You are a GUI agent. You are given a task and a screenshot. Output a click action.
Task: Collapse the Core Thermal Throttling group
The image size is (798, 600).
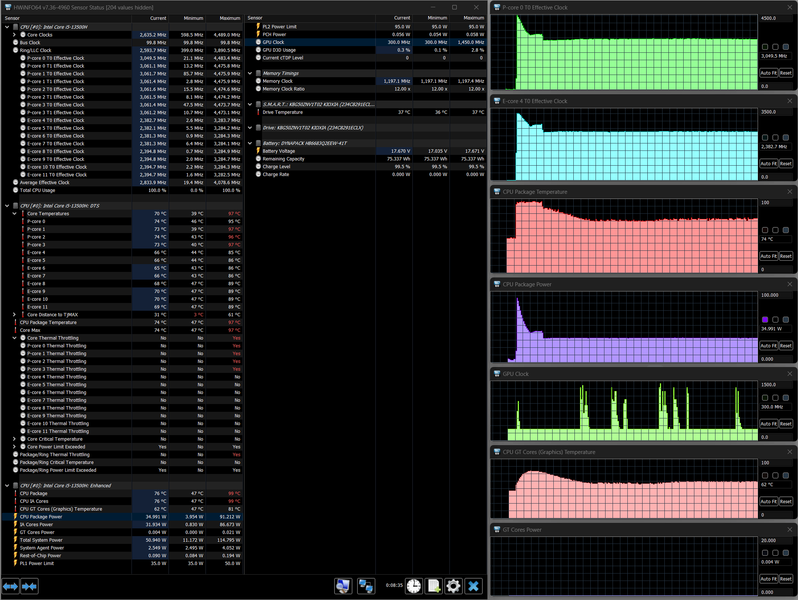14,337
